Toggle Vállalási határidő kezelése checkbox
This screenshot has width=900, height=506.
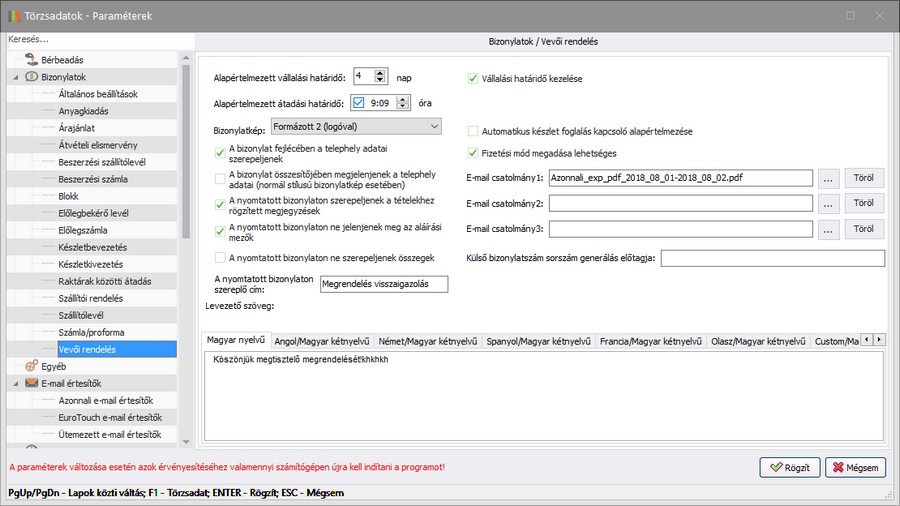click(x=474, y=77)
